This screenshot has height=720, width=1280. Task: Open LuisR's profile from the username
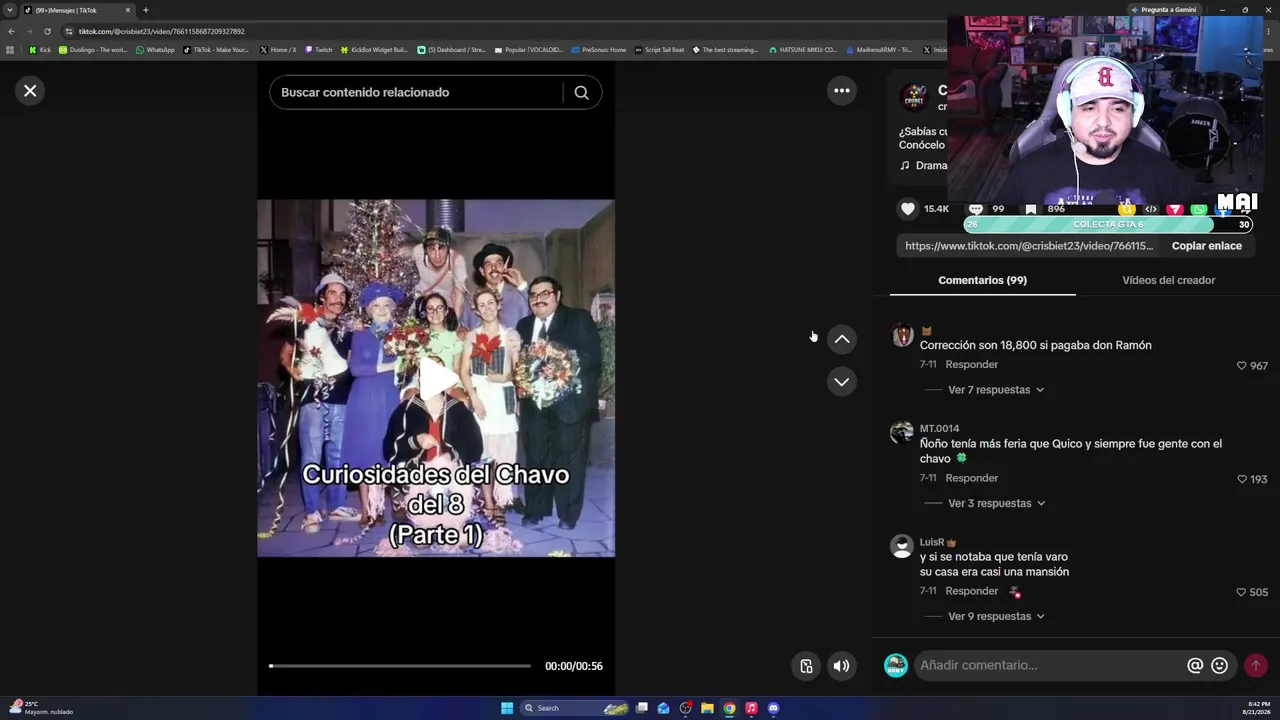point(932,543)
